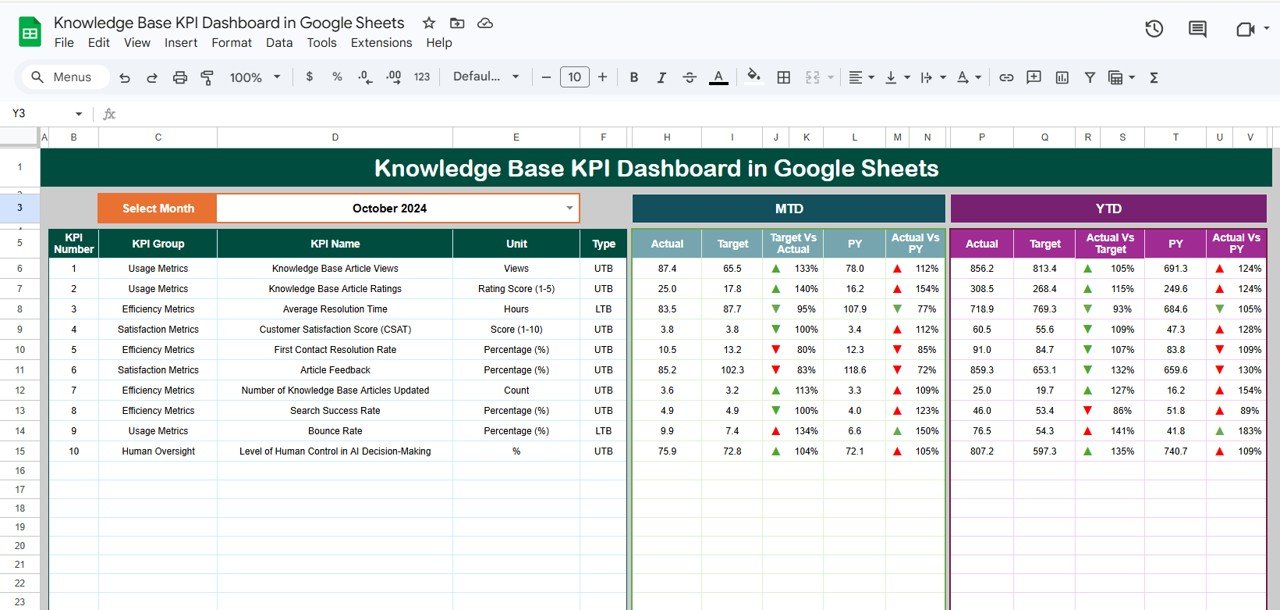Click the Menus search button

click(x=64, y=77)
